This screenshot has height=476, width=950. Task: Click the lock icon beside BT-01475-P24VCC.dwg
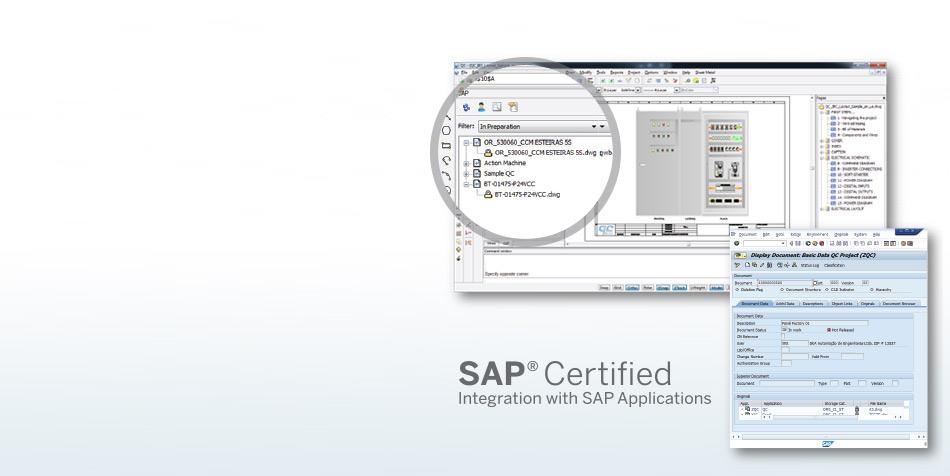point(488,194)
